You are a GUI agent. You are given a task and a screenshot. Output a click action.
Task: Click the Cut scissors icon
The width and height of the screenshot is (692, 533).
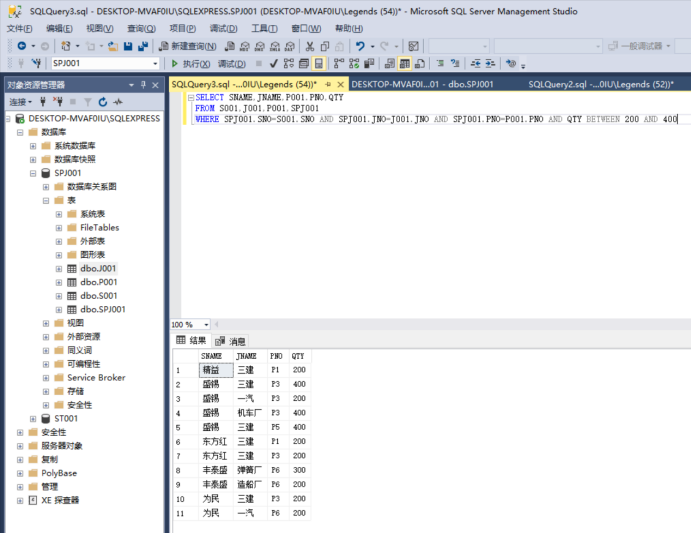point(310,46)
